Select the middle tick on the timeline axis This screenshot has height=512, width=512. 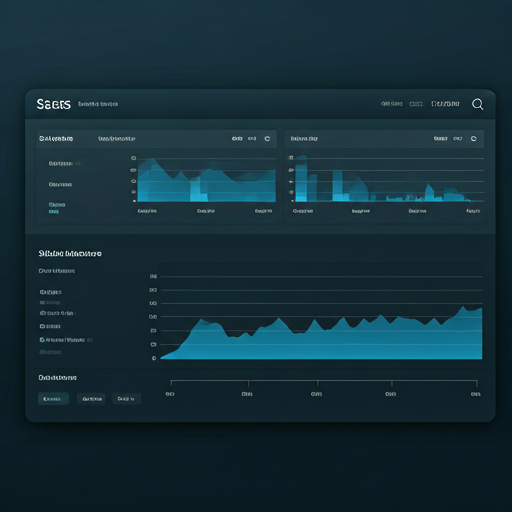318,383
